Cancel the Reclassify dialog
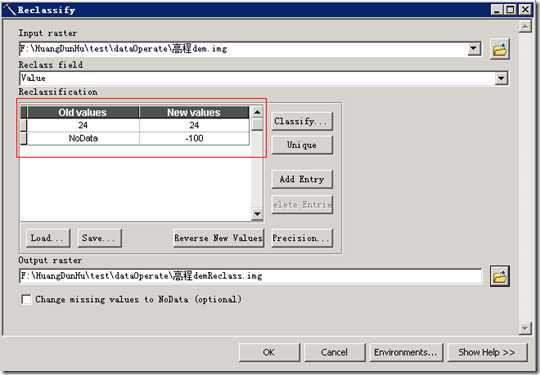The width and height of the screenshot is (540, 375). coord(334,352)
